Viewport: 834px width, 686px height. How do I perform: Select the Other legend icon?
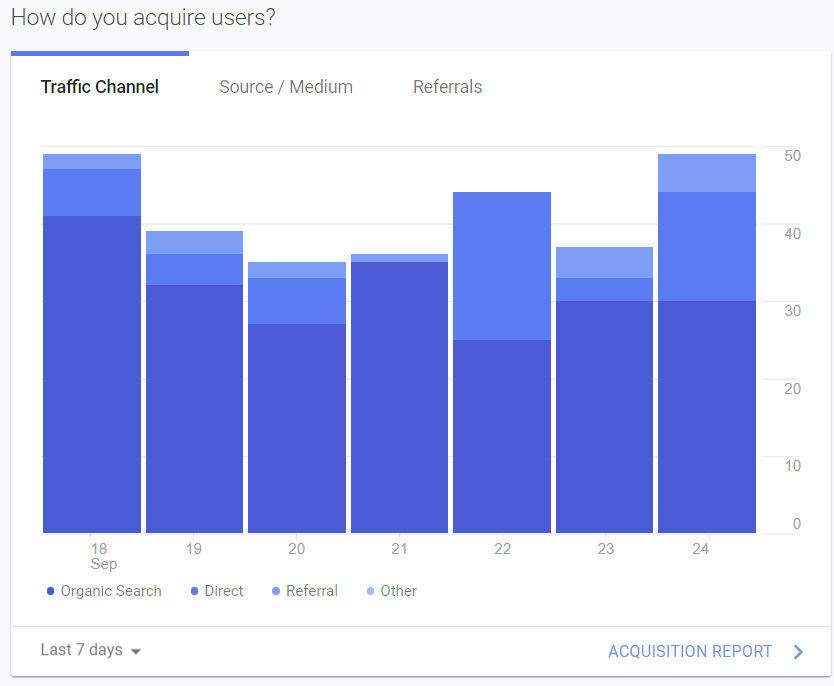click(x=372, y=591)
